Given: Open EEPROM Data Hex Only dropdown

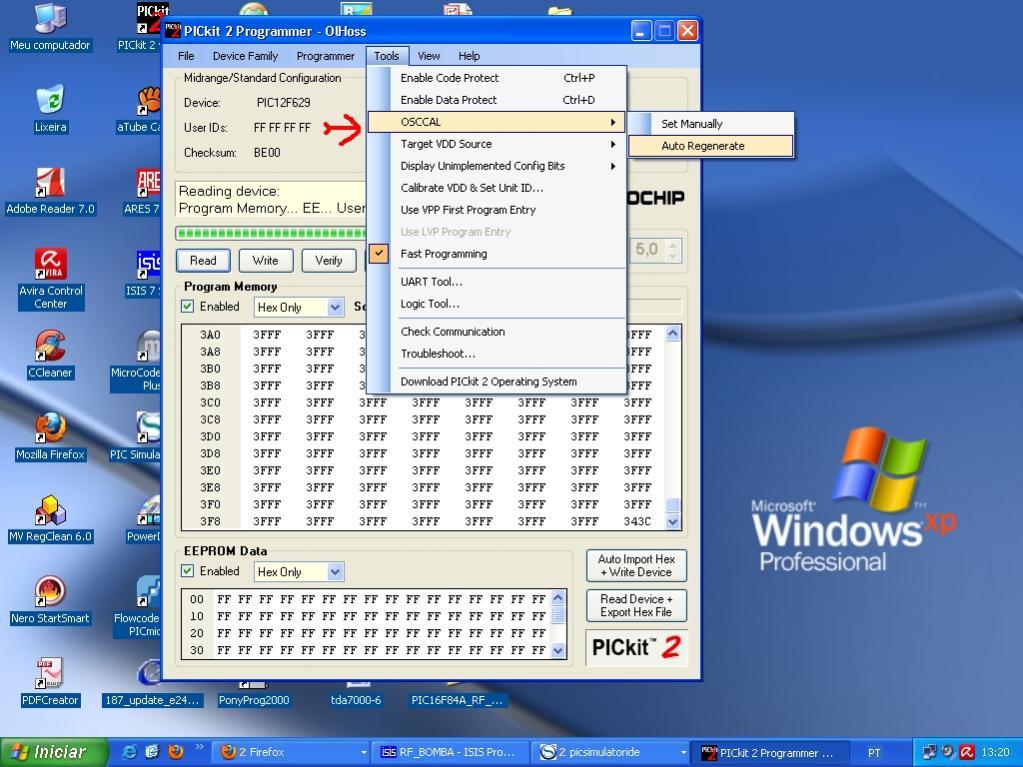Looking at the screenshot, I should tap(335, 572).
